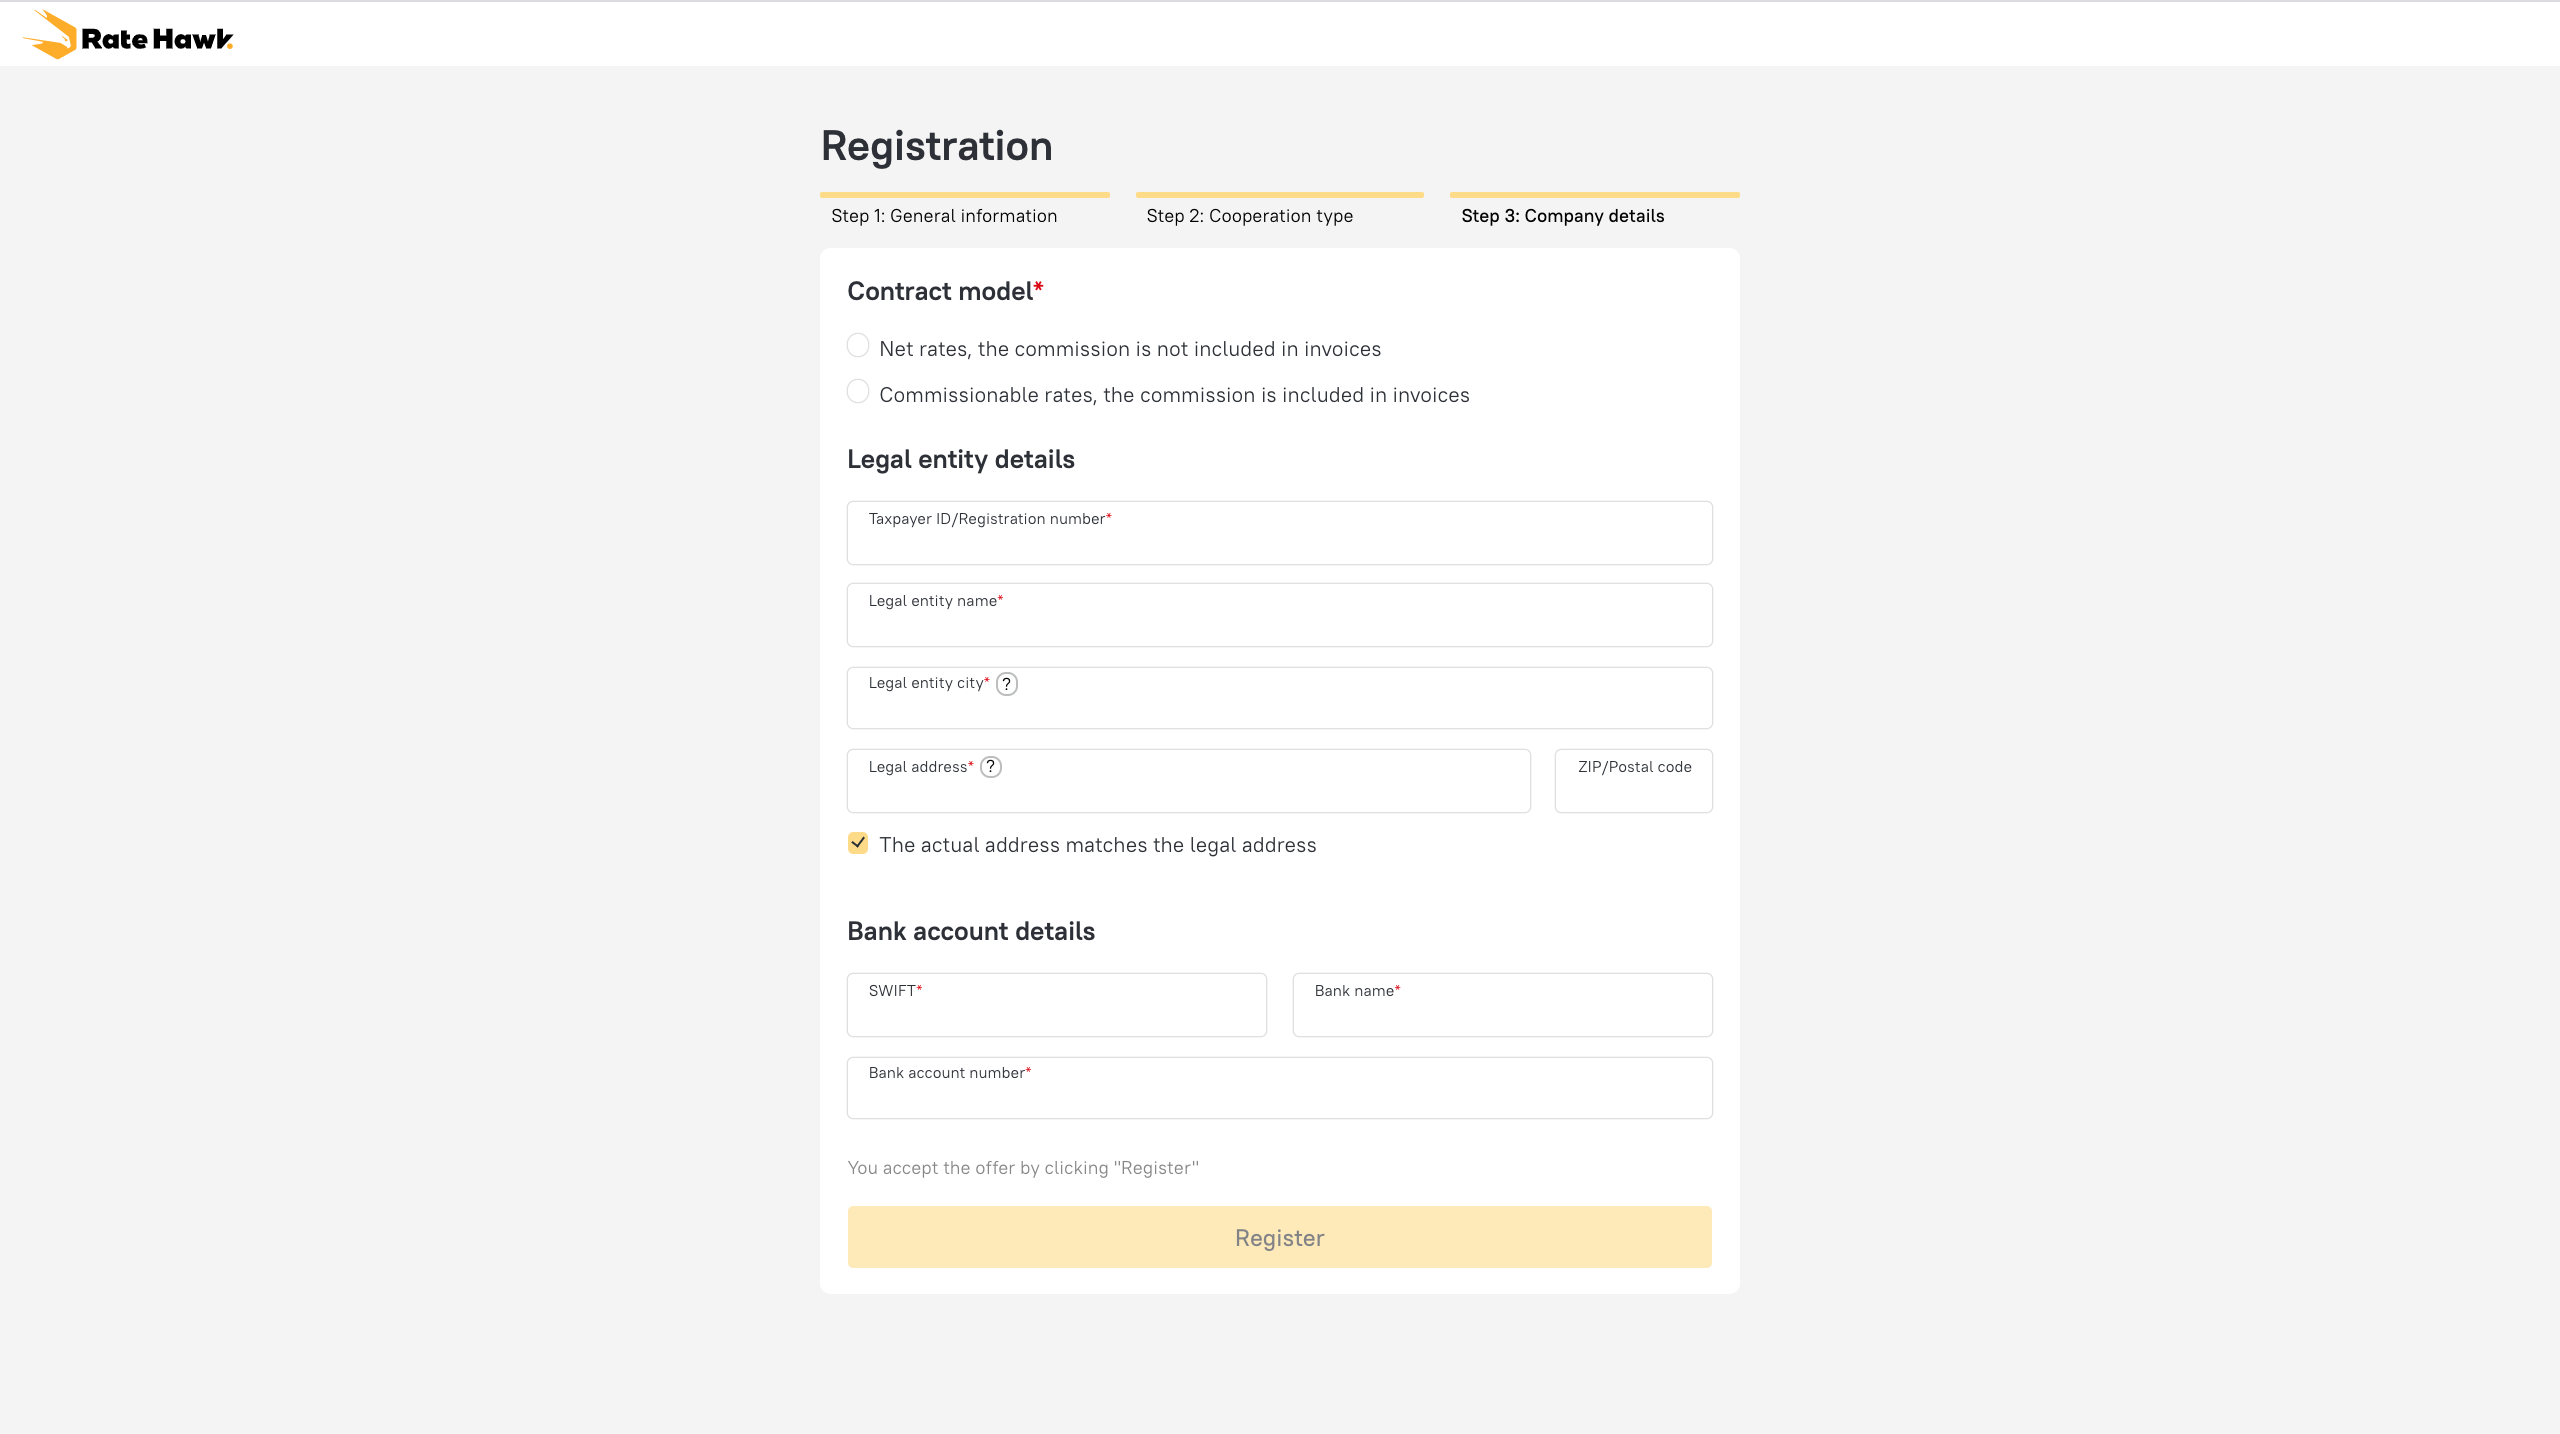This screenshot has width=2560, height=1434.
Task: Click the help icon beside Legal address
Action: [991, 767]
